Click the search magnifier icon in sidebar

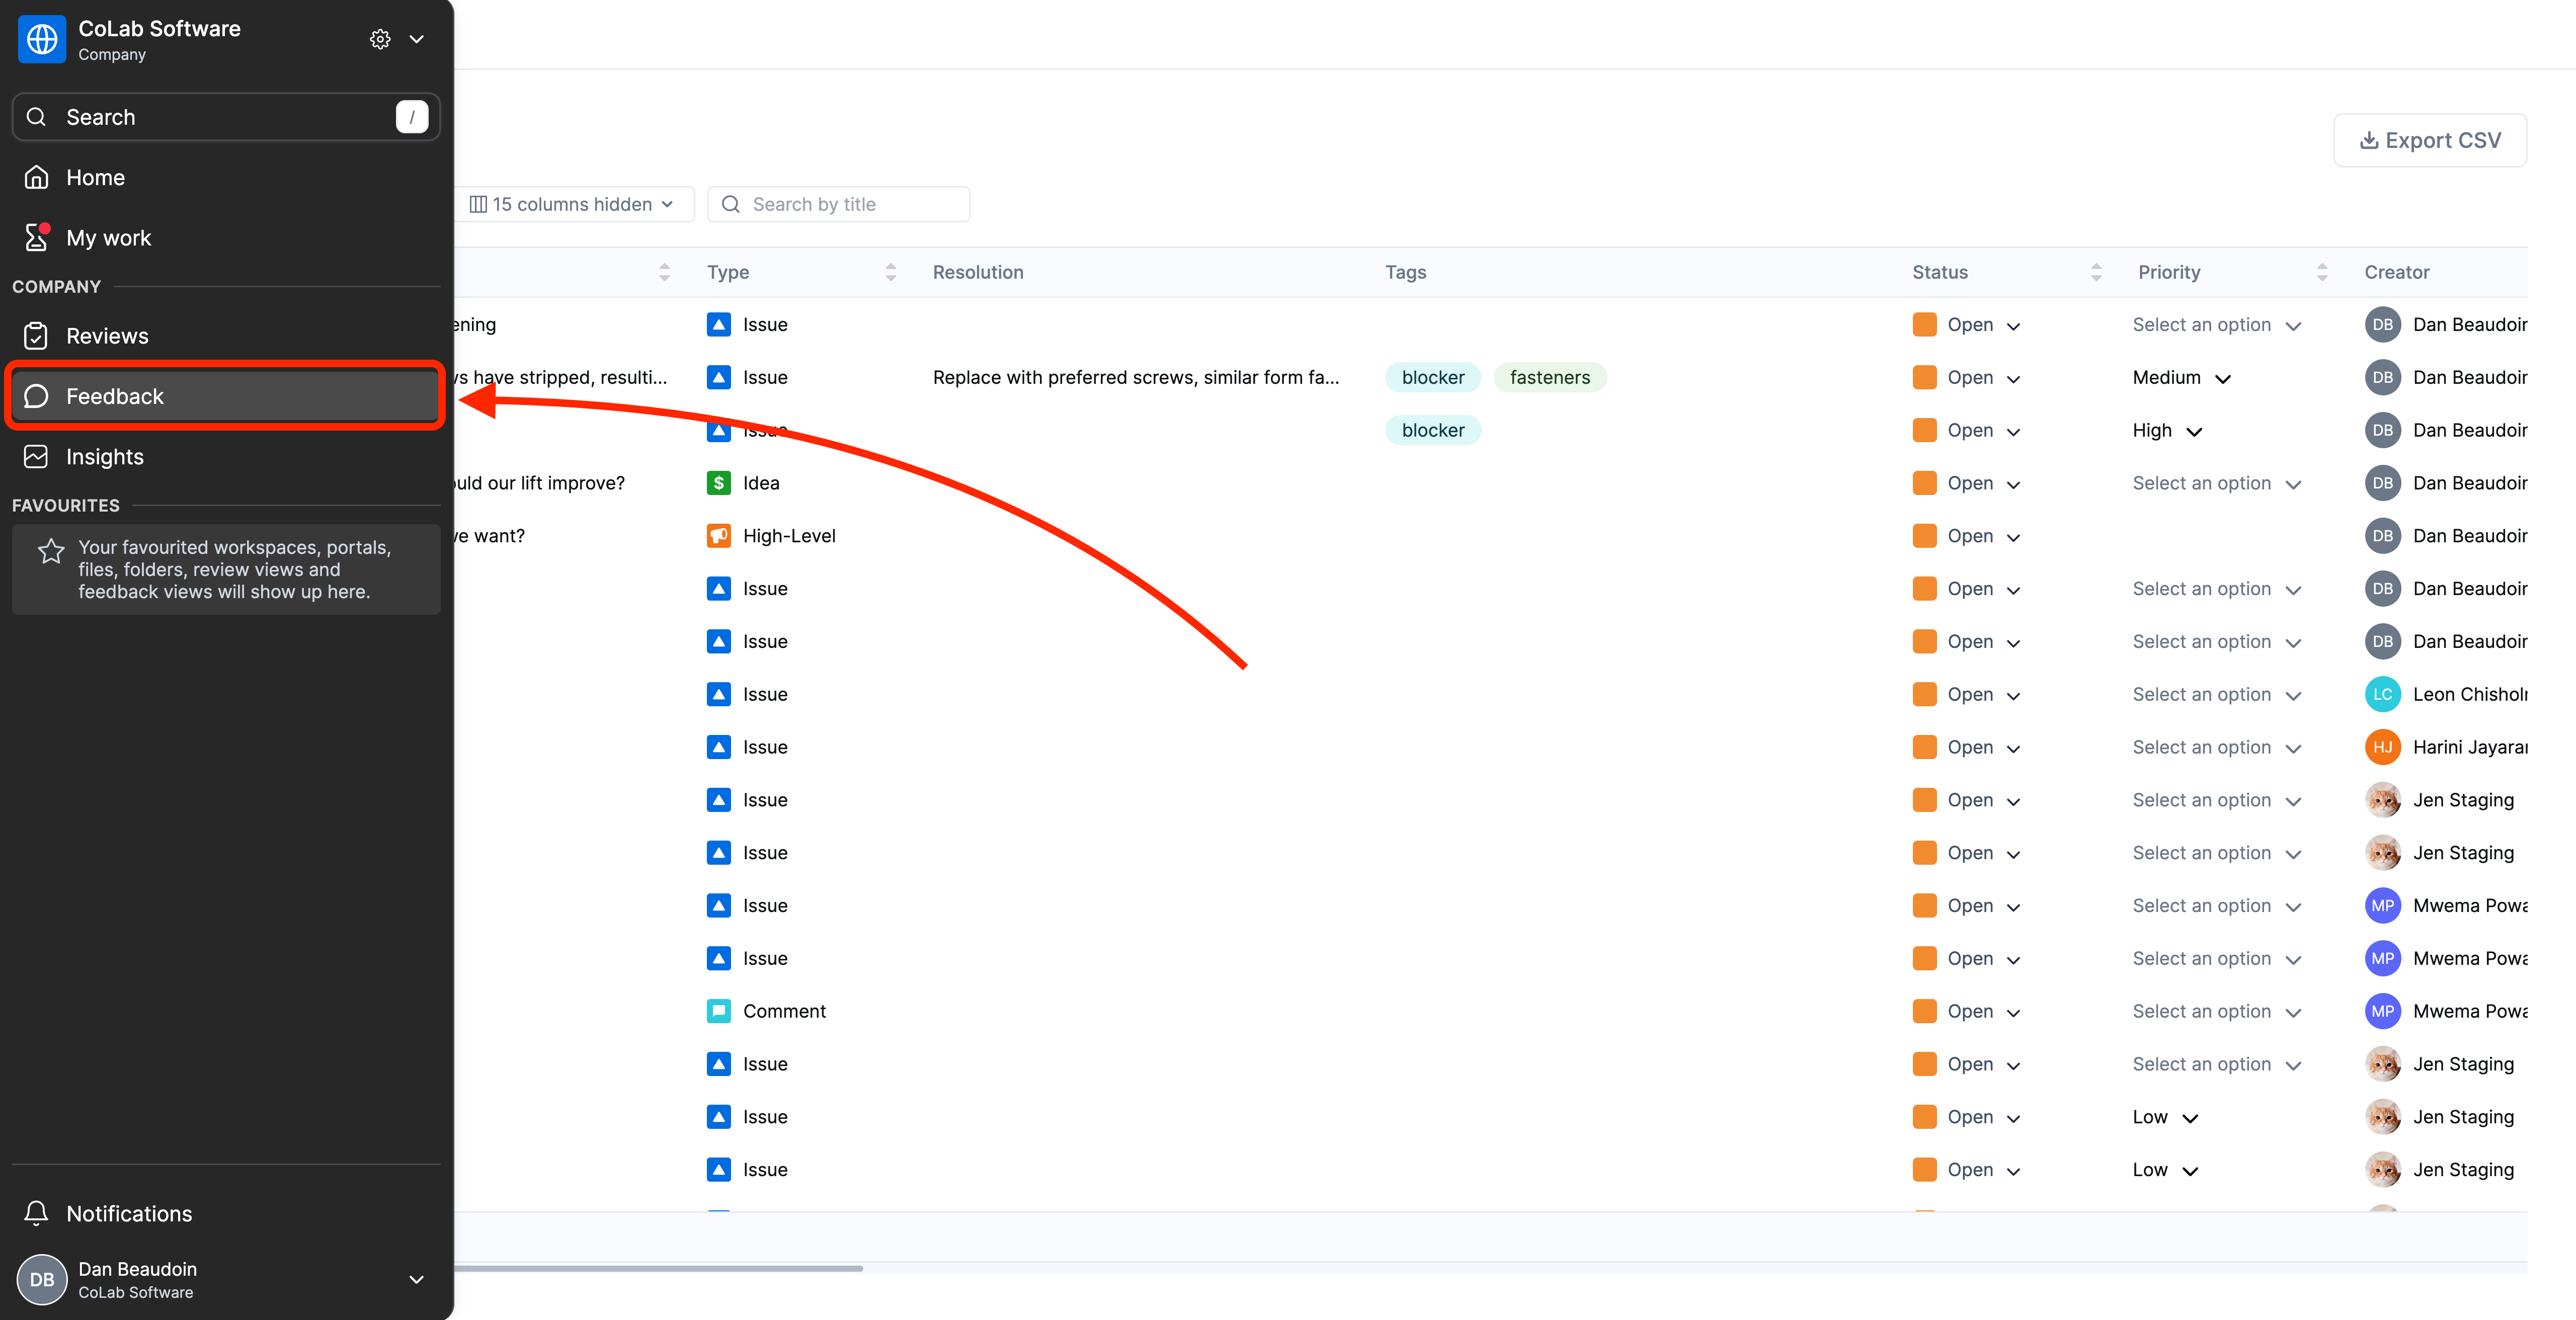(x=36, y=117)
